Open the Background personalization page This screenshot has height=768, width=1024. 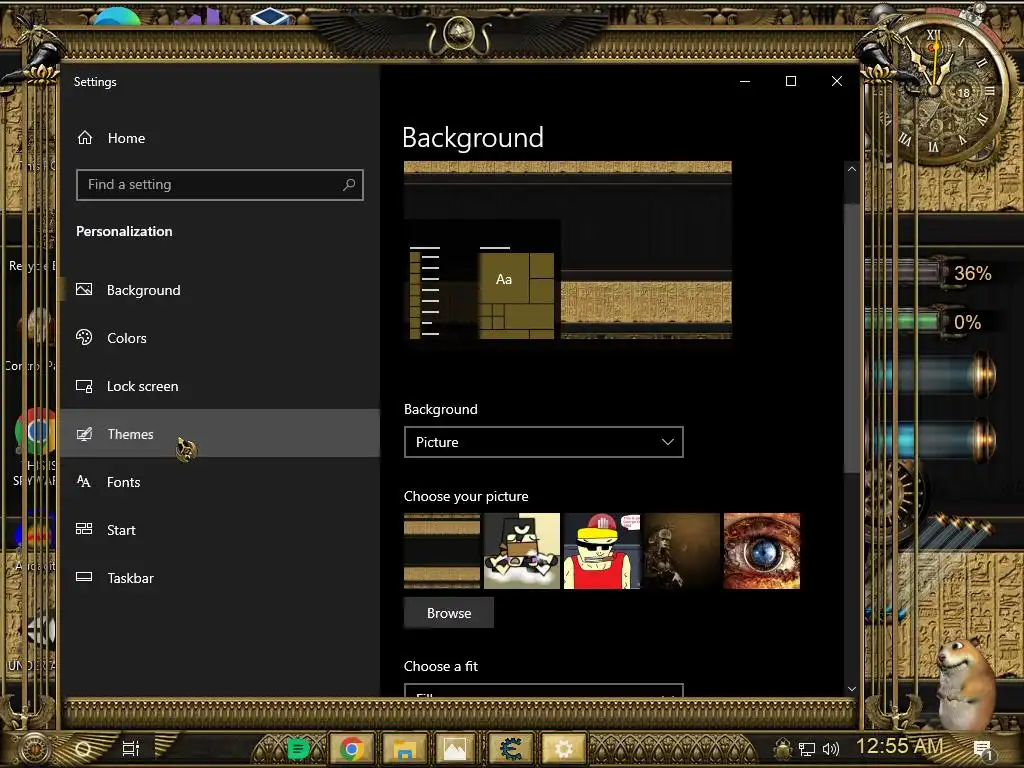pos(219,290)
